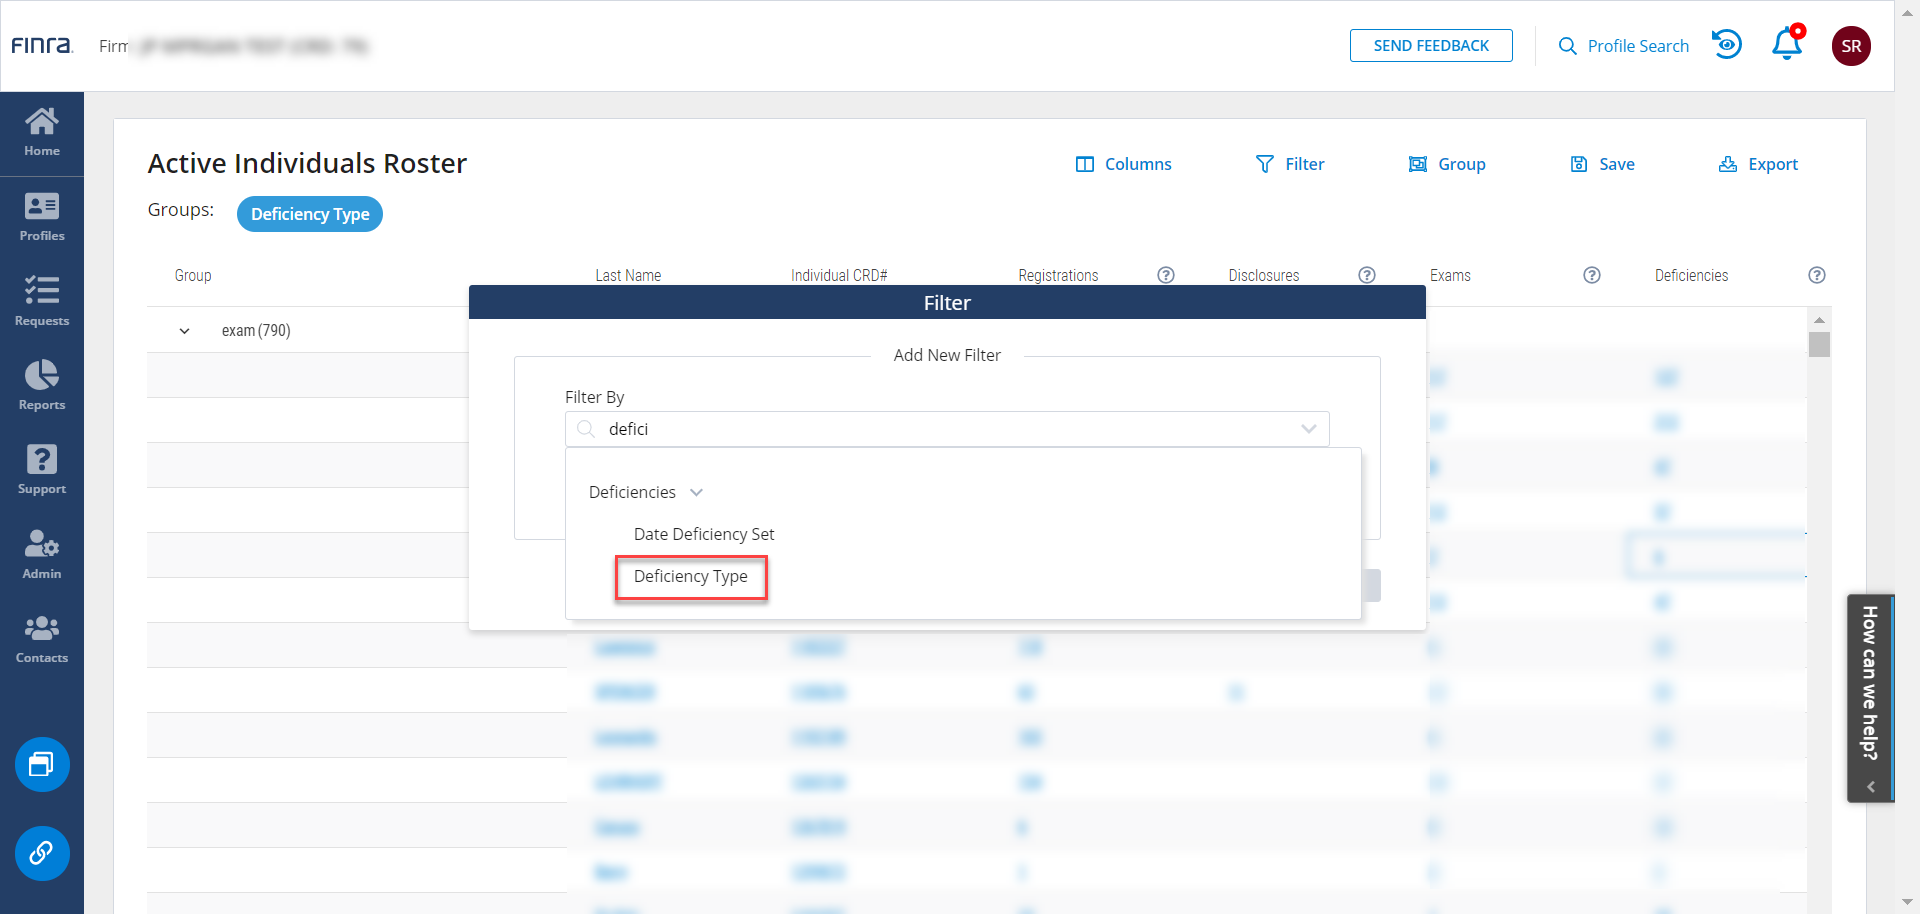Go to Requests in the sidebar
The width and height of the screenshot is (1920, 914).
pyautogui.click(x=42, y=302)
